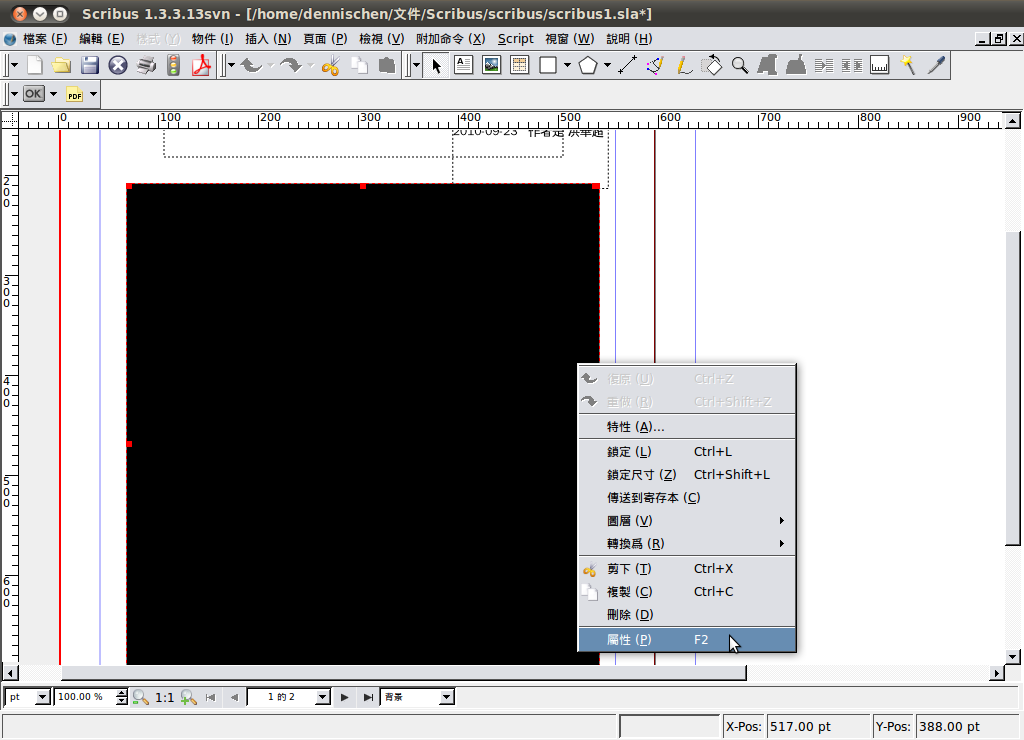Choose 鎖定 (L) in context menu
This screenshot has height=740, width=1024.
[x=687, y=451]
